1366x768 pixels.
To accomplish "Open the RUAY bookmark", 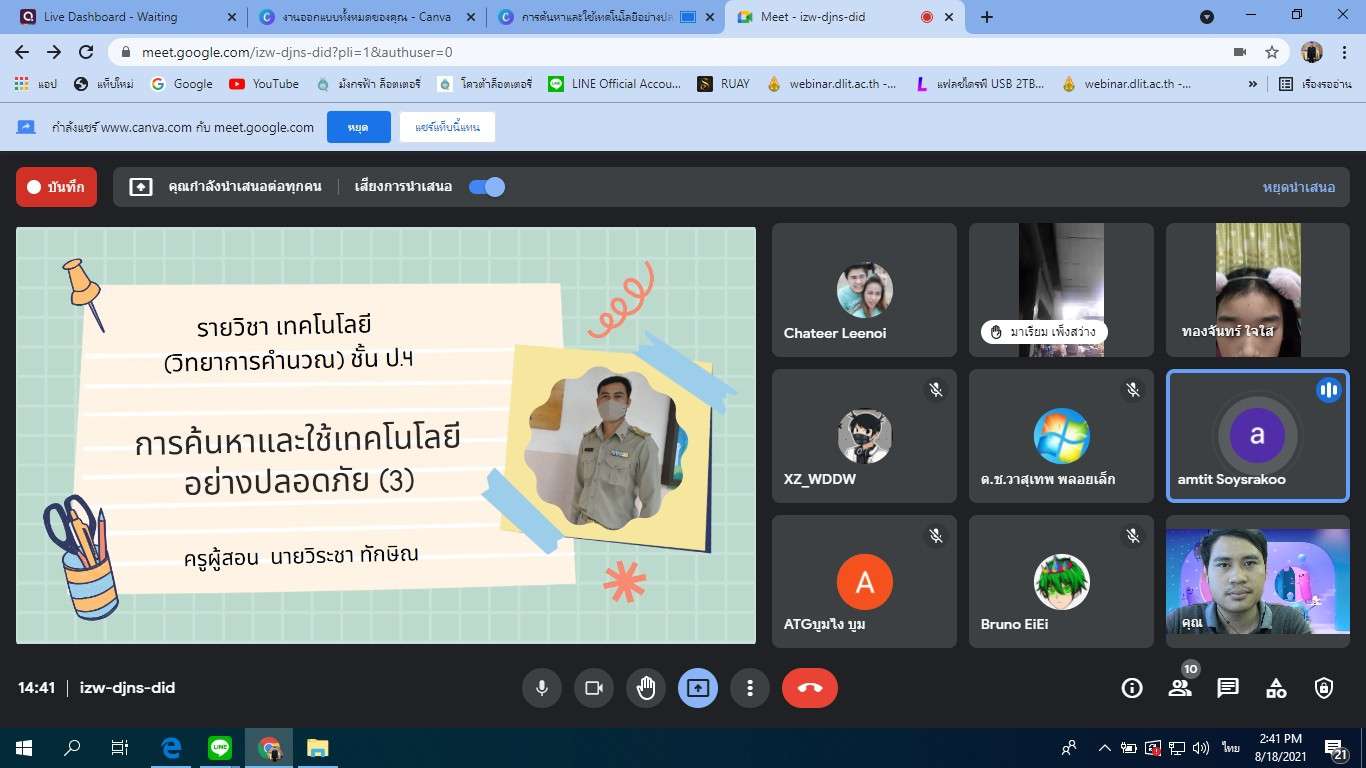I will pos(724,84).
